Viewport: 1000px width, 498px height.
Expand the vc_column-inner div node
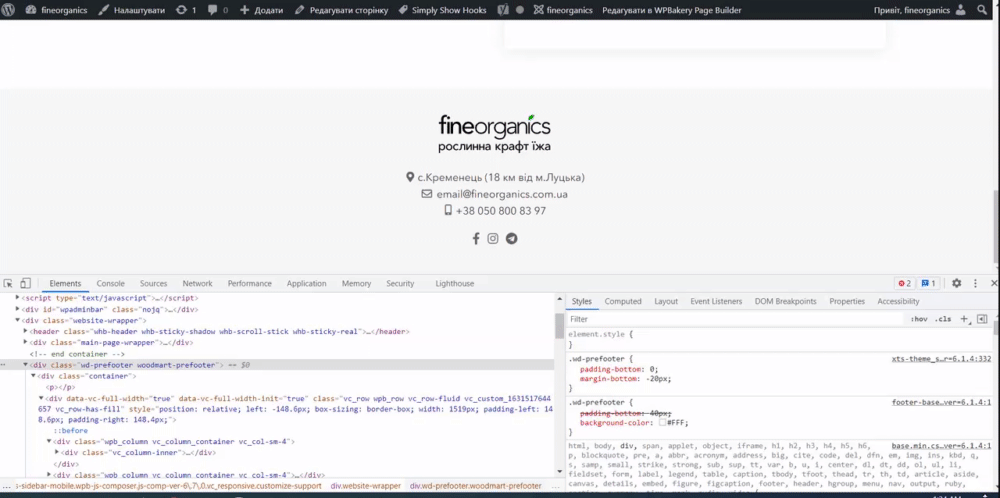(x=56, y=453)
